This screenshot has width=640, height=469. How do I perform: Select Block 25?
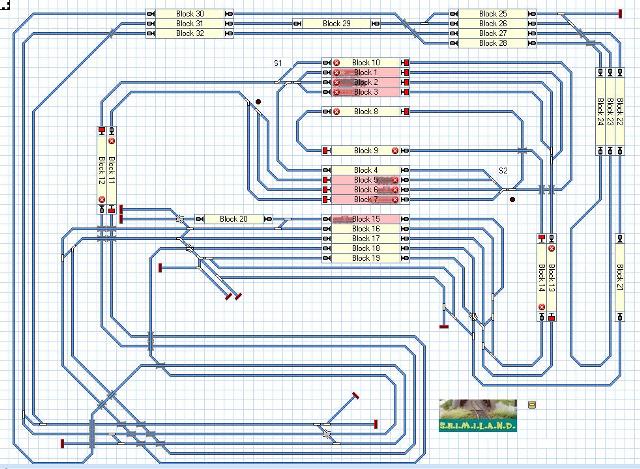(x=493, y=13)
